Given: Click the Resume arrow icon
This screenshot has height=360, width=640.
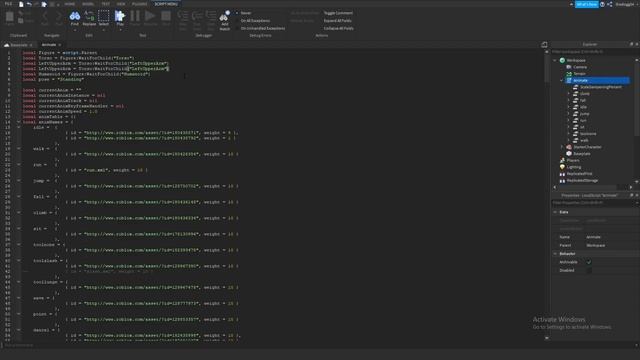Looking at the screenshot, I should click(150, 16).
